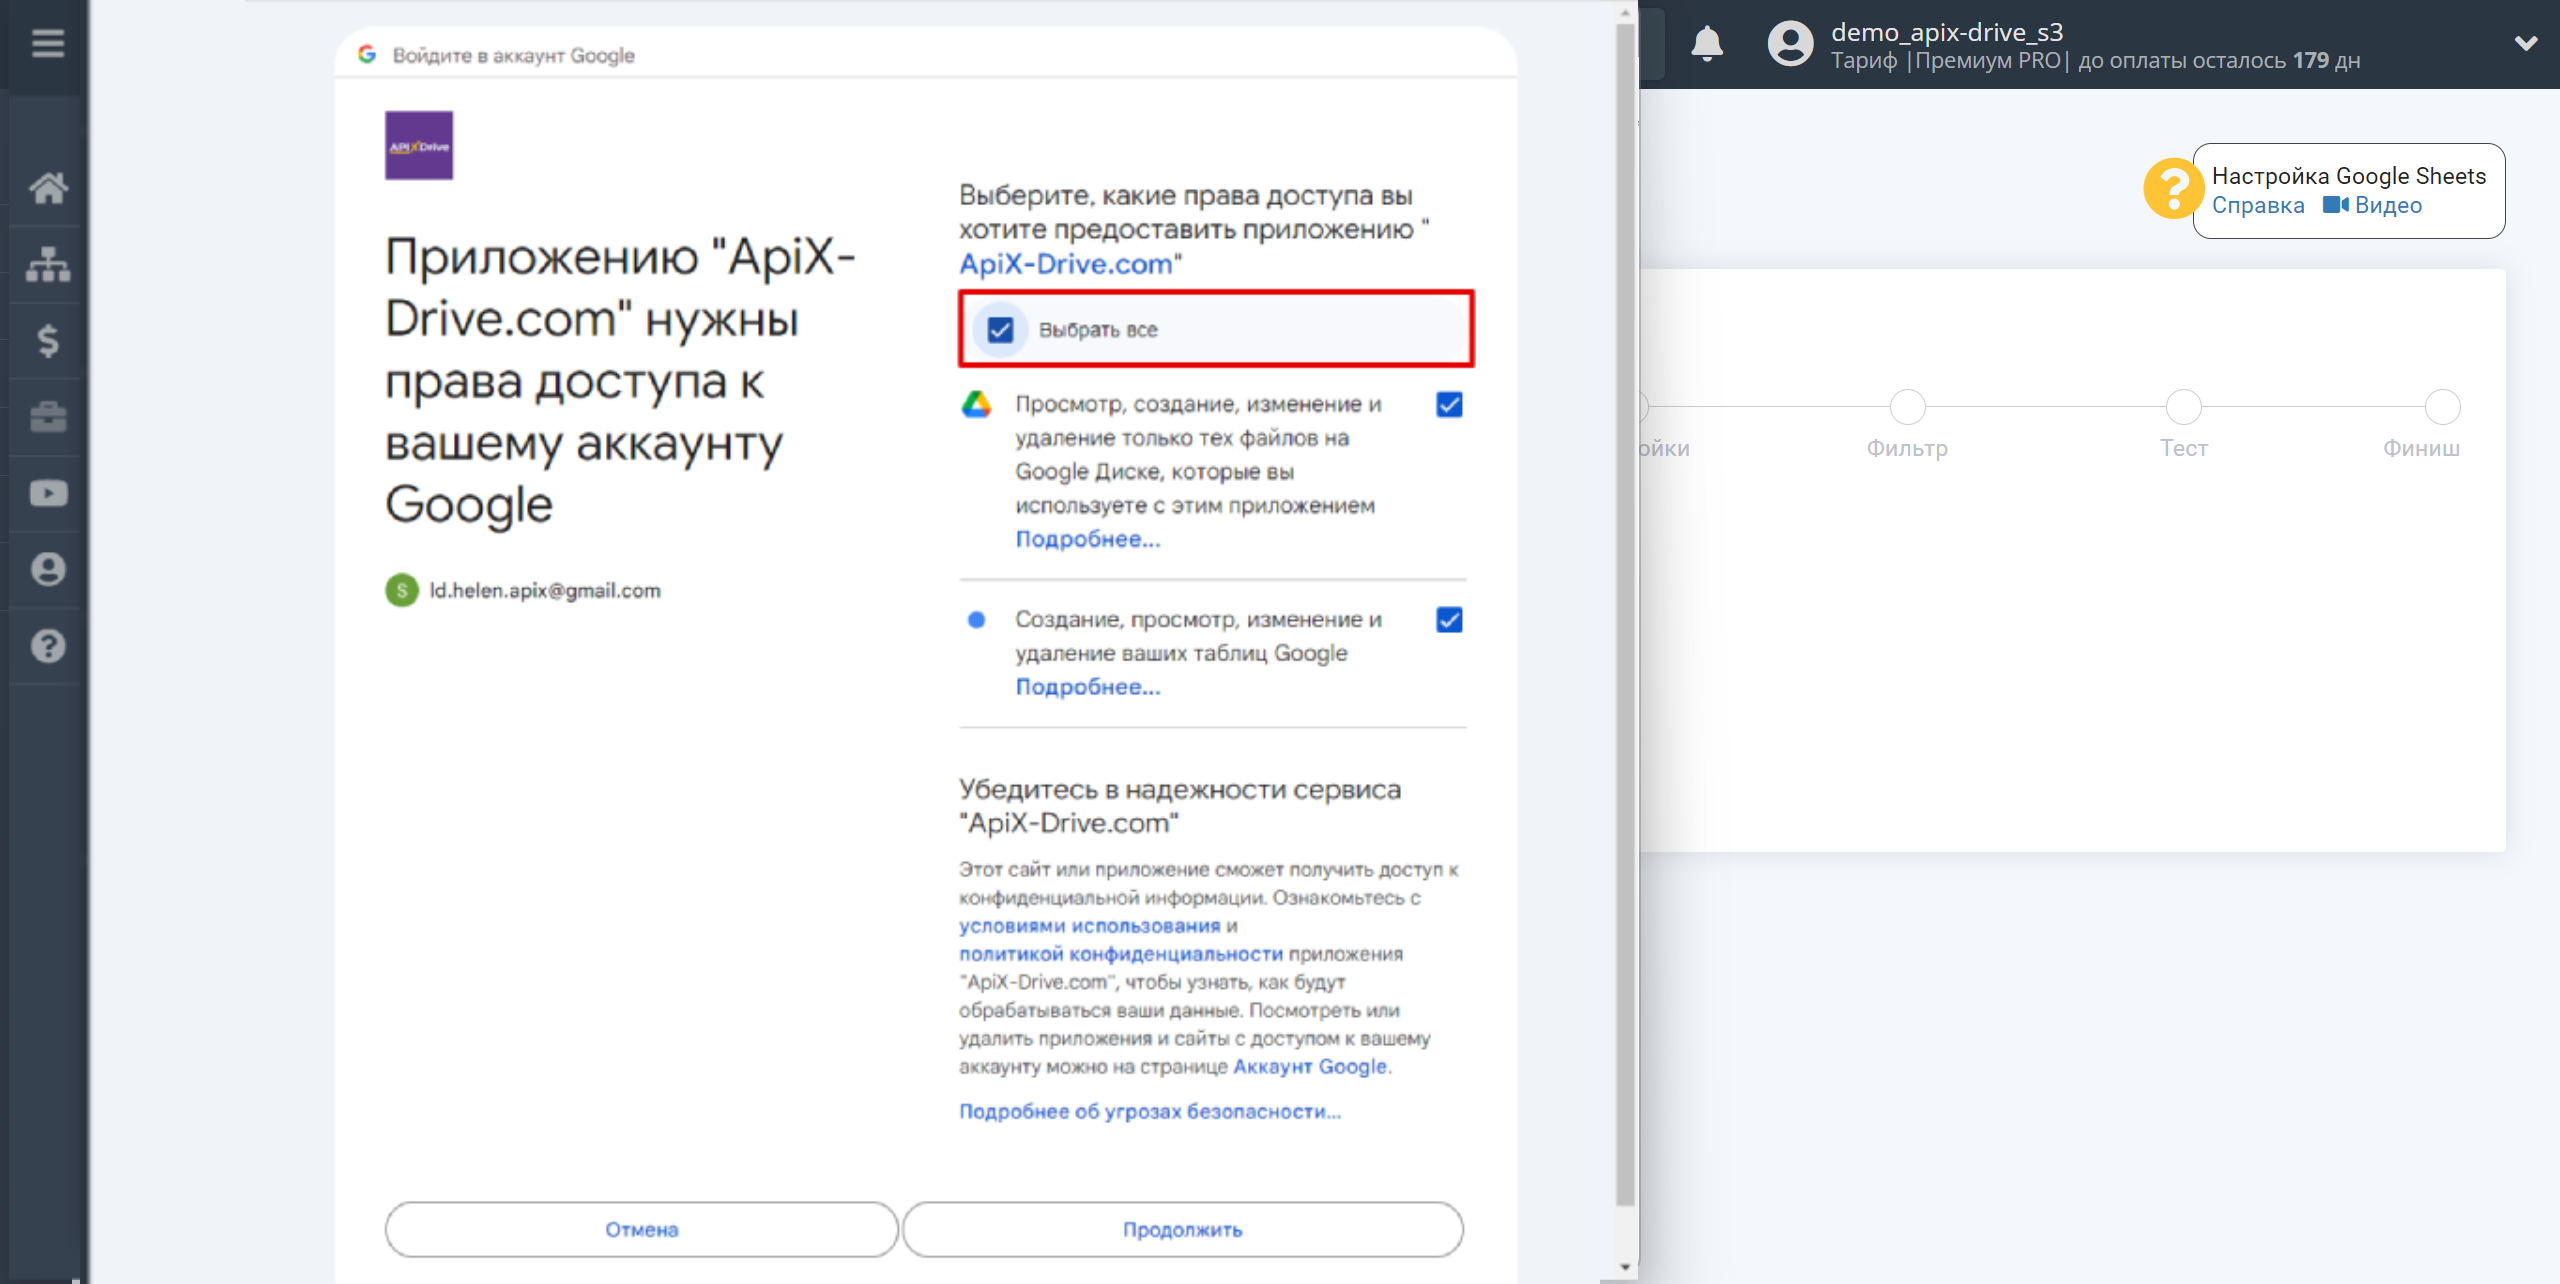Open 'Подробнее...' under Google Sheets permission

pyautogui.click(x=1088, y=687)
